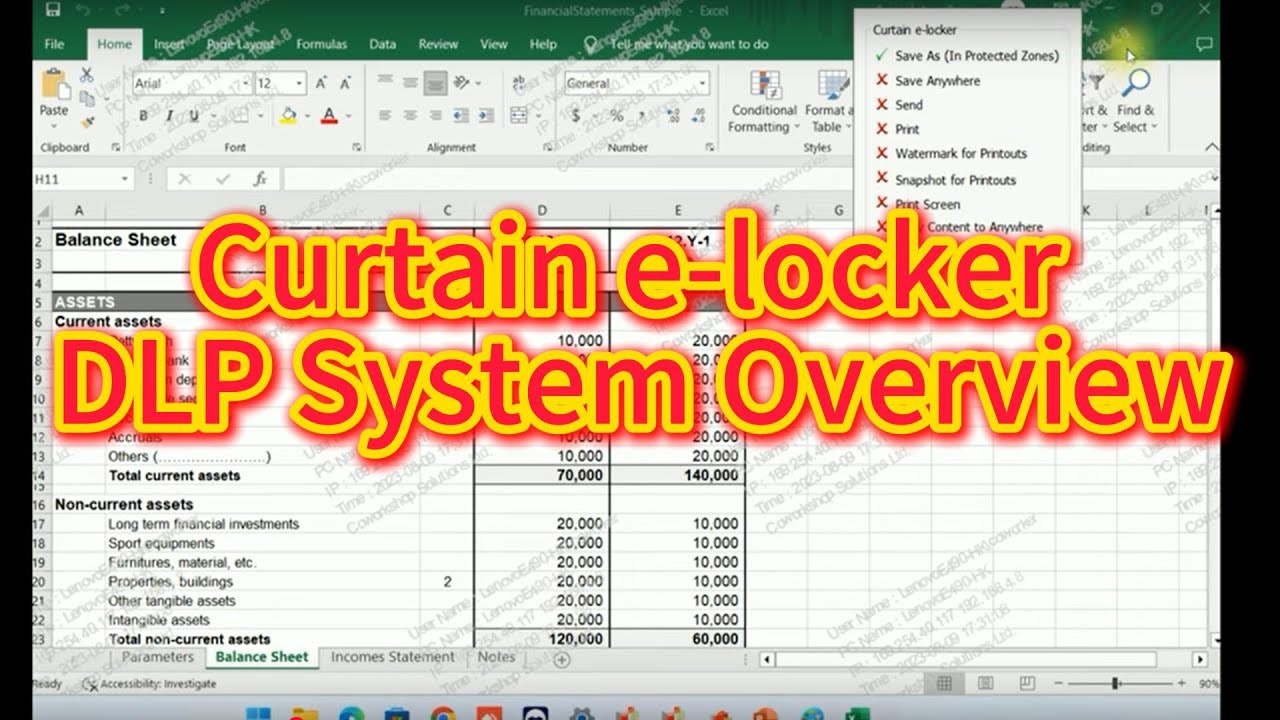1280x720 pixels.
Task: Toggle bold formatting
Action: click(143, 116)
